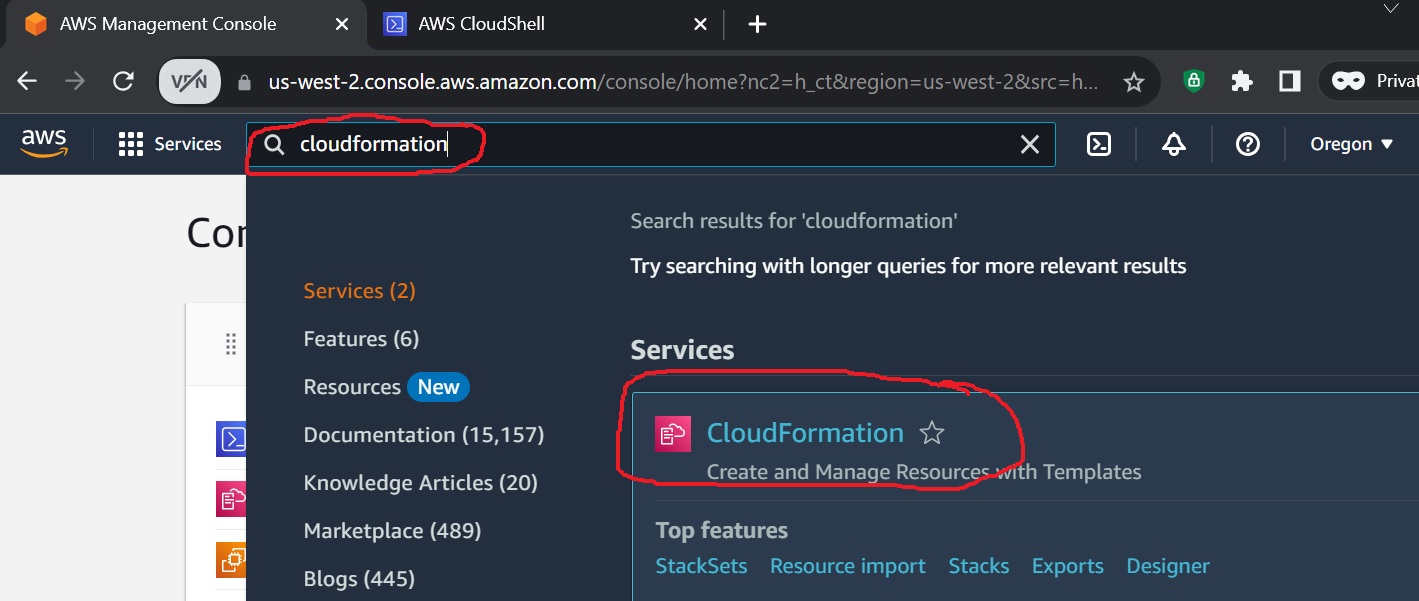Click the CloudFormation pink service icon

pos(673,434)
